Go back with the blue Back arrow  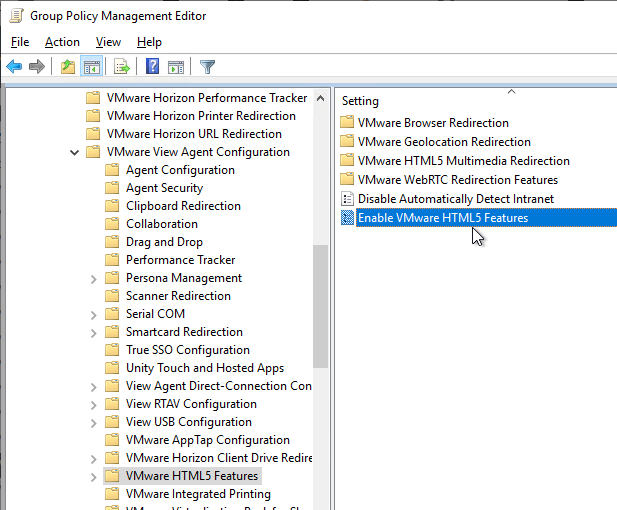[x=14, y=67]
